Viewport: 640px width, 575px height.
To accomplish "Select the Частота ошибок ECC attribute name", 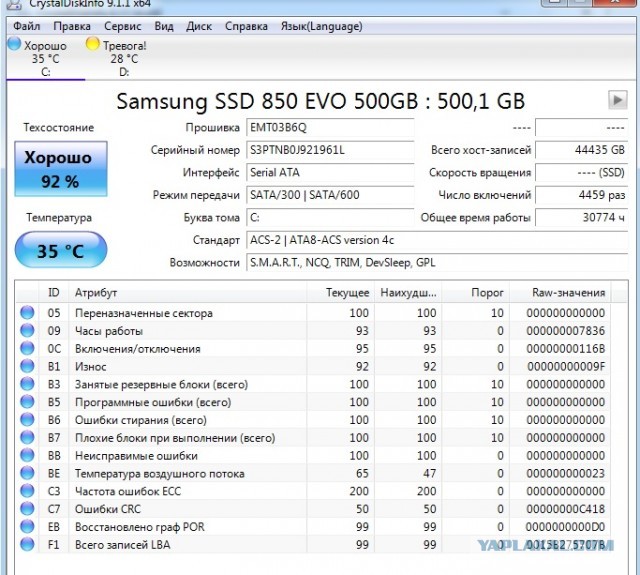I will (x=128, y=491).
